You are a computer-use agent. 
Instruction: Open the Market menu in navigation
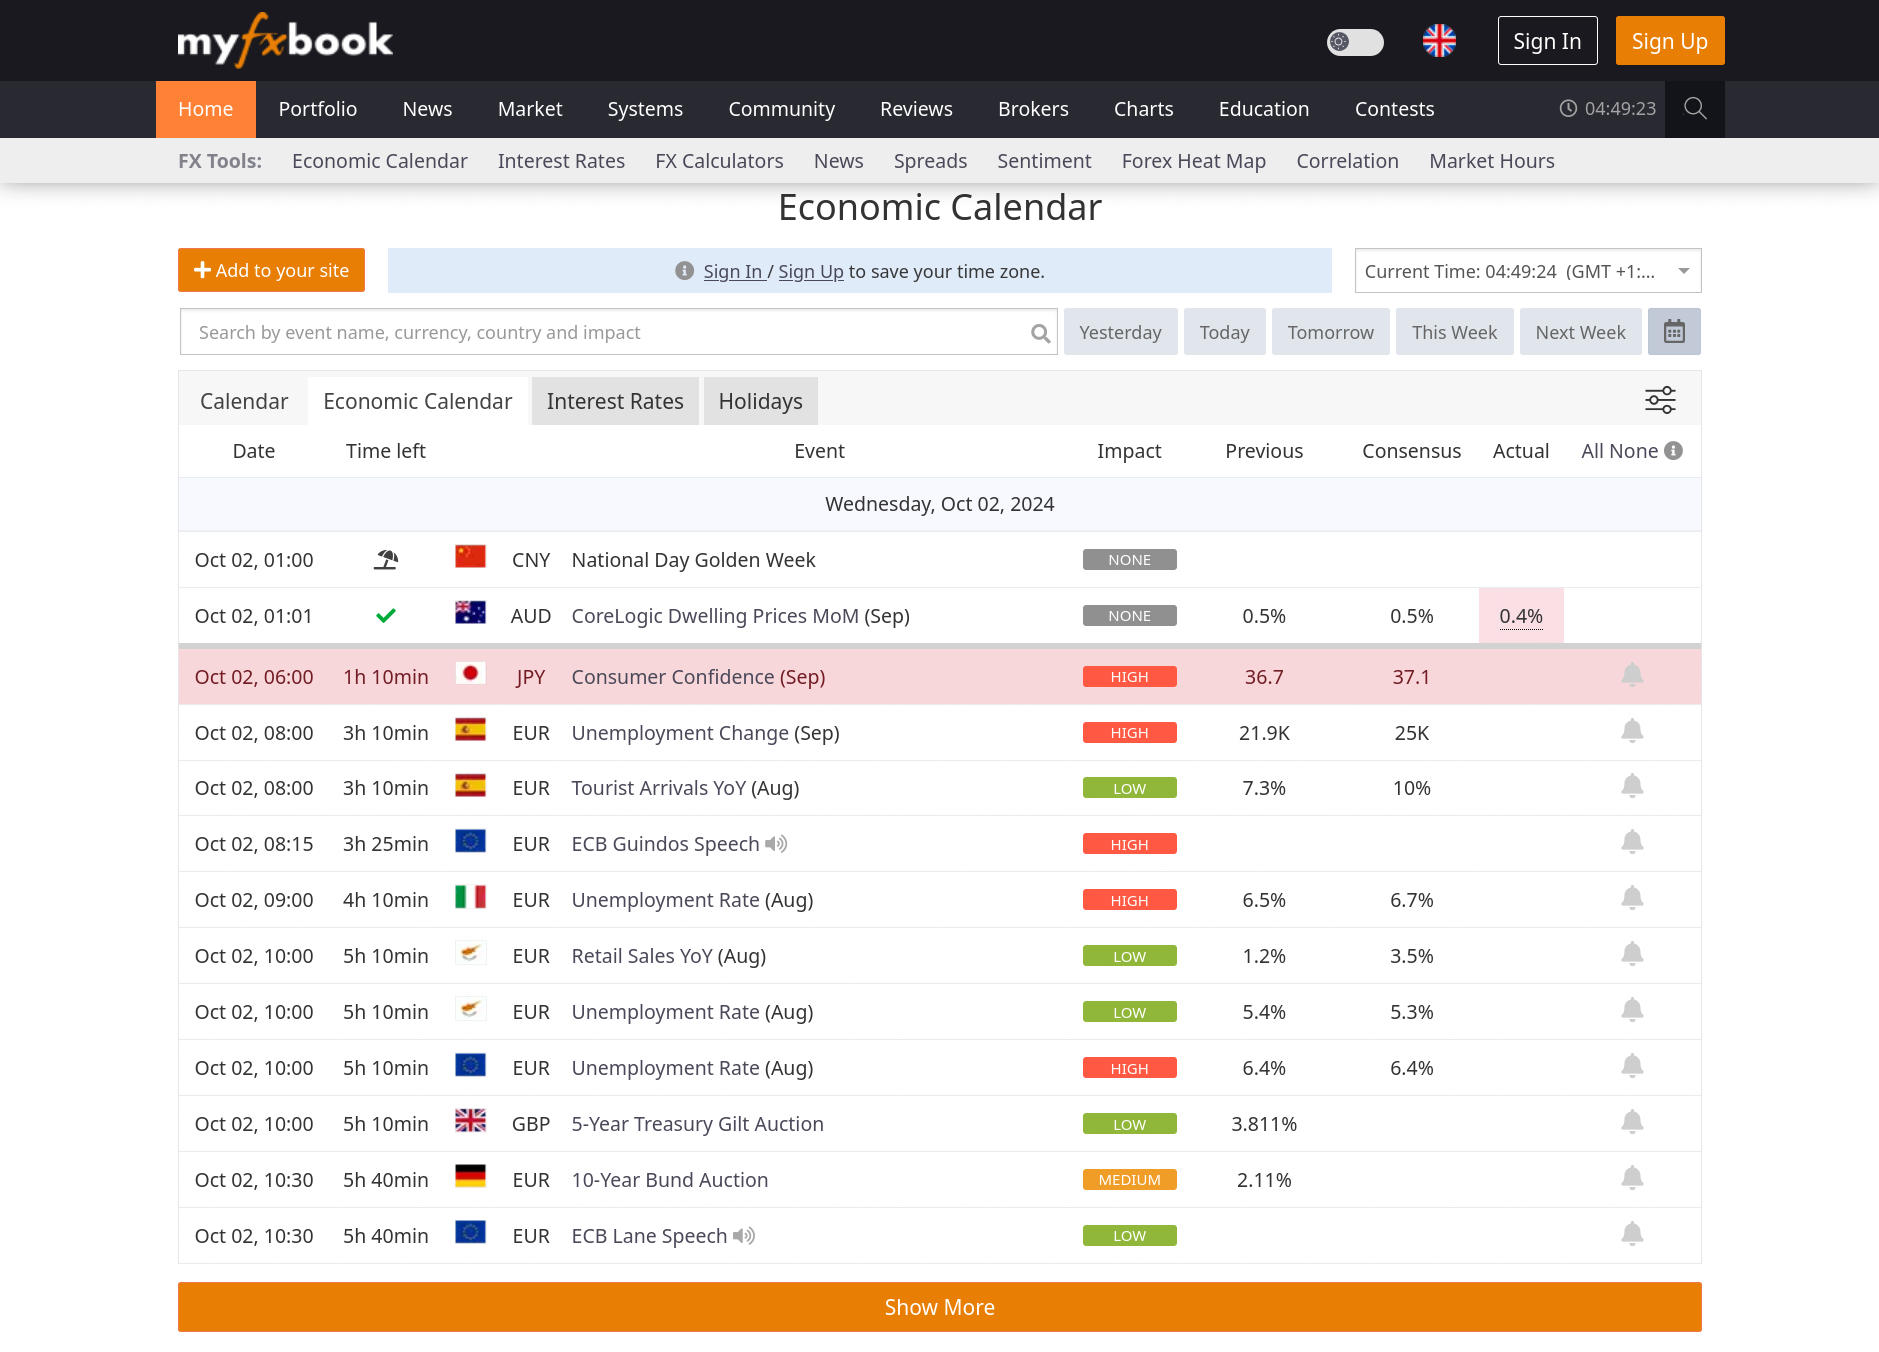[x=529, y=109]
